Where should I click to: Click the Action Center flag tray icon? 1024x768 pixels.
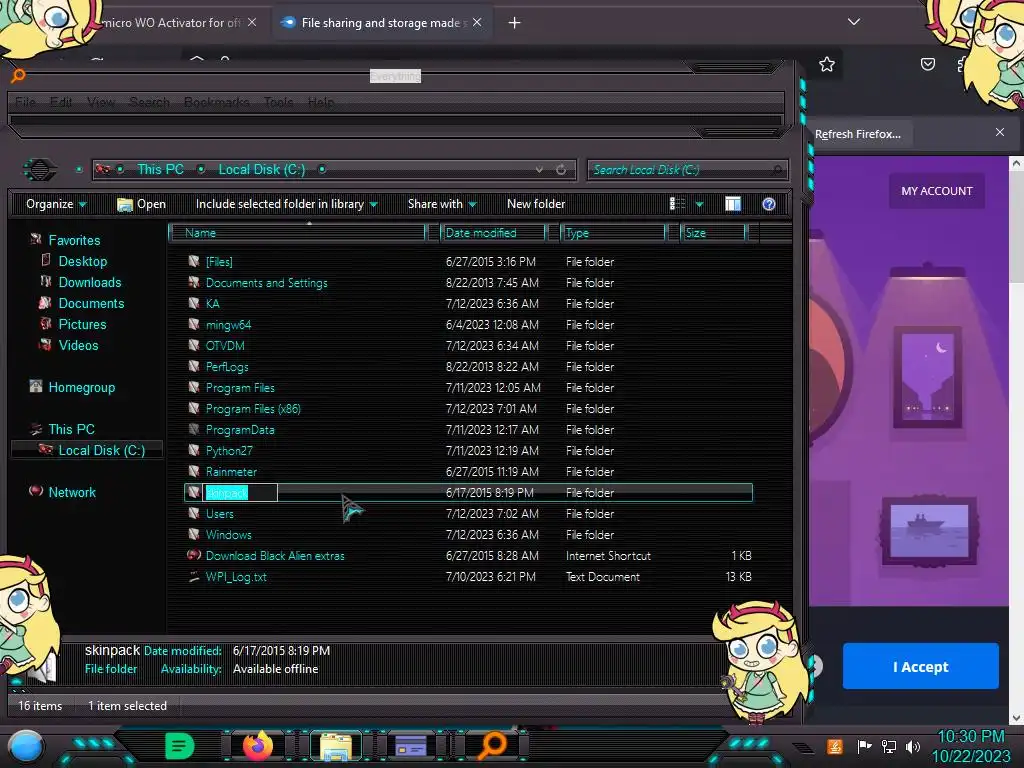coord(864,746)
